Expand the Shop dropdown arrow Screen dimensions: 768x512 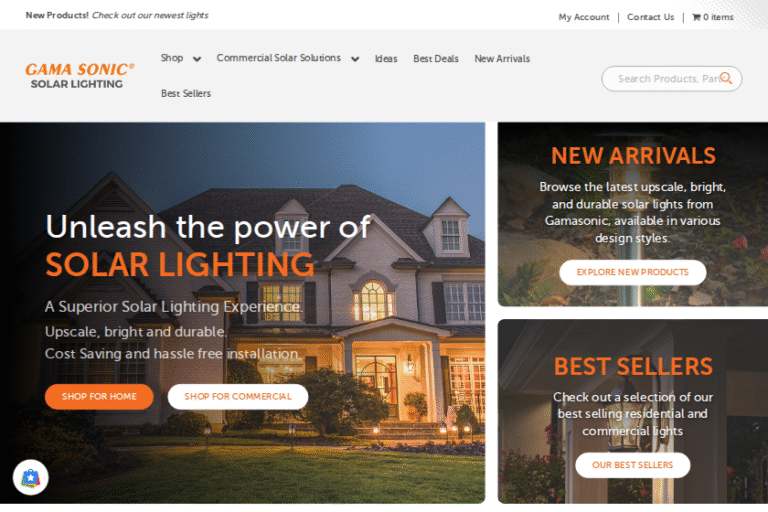197,59
